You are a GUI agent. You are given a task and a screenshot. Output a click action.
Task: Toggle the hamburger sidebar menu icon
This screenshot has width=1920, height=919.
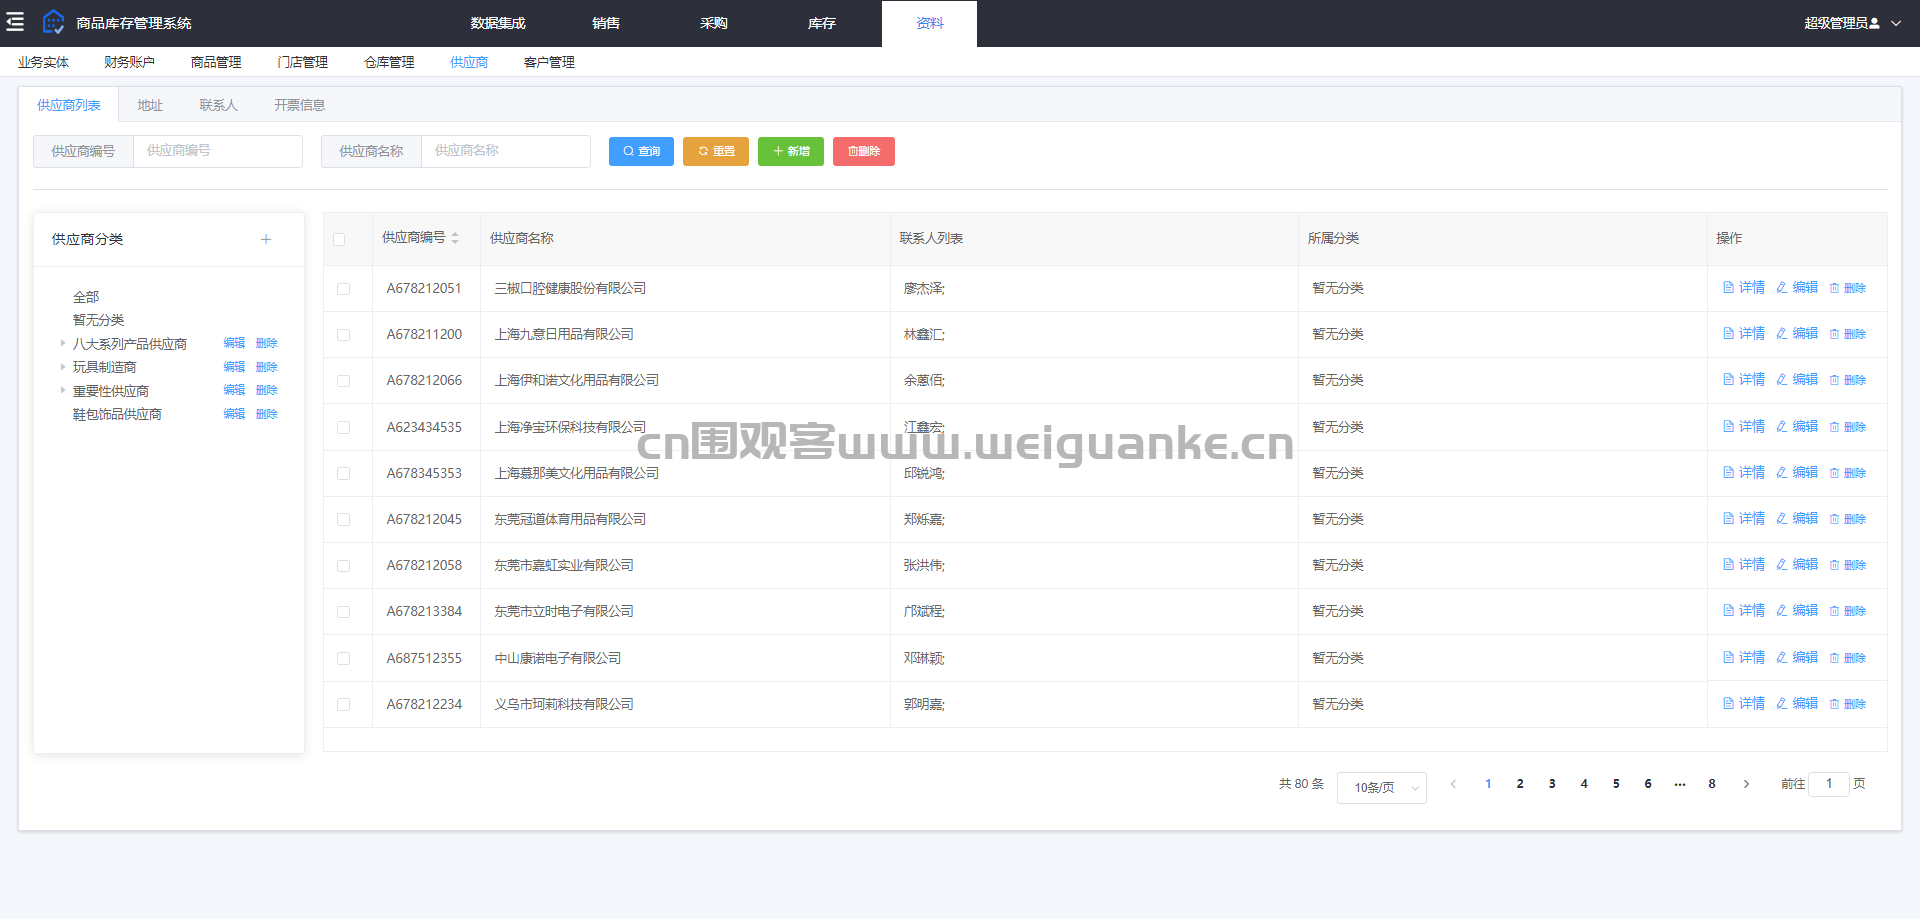15,22
